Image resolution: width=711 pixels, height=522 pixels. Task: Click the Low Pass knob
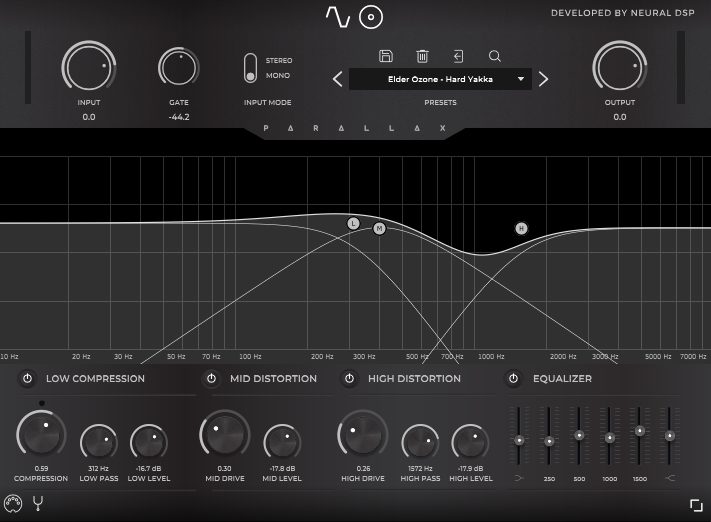coord(99,442)
